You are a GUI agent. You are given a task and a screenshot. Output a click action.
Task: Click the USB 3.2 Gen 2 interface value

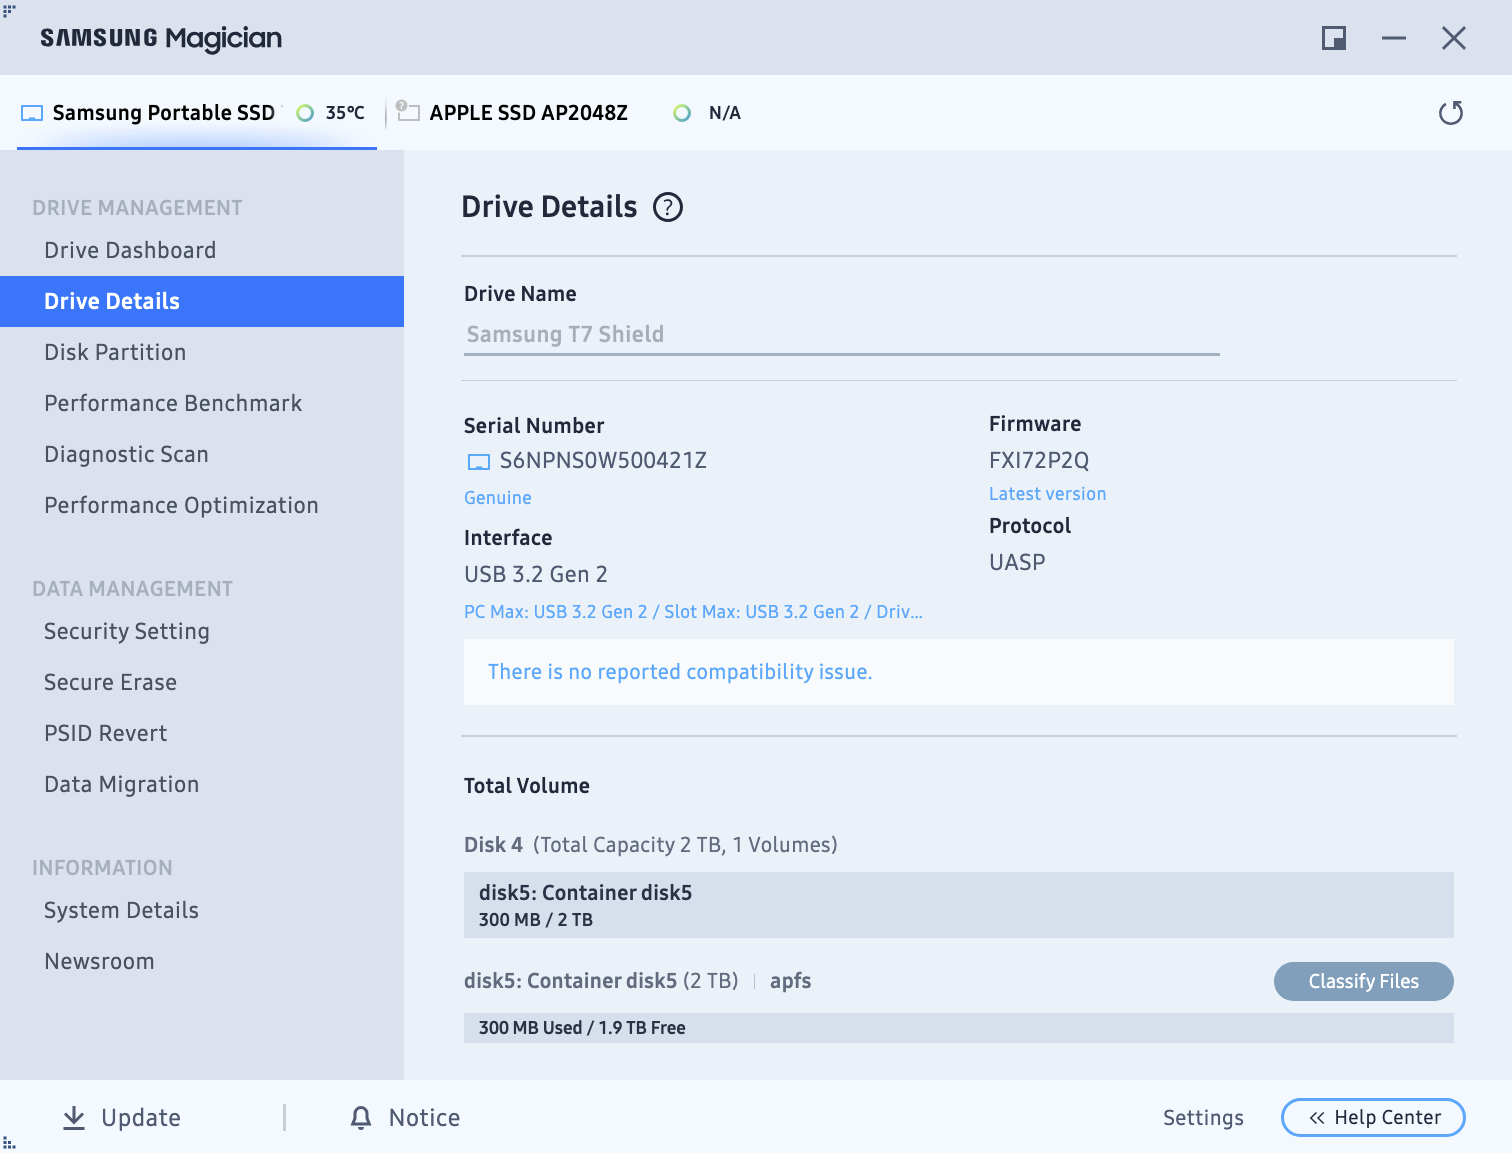(x=536, y=575)
